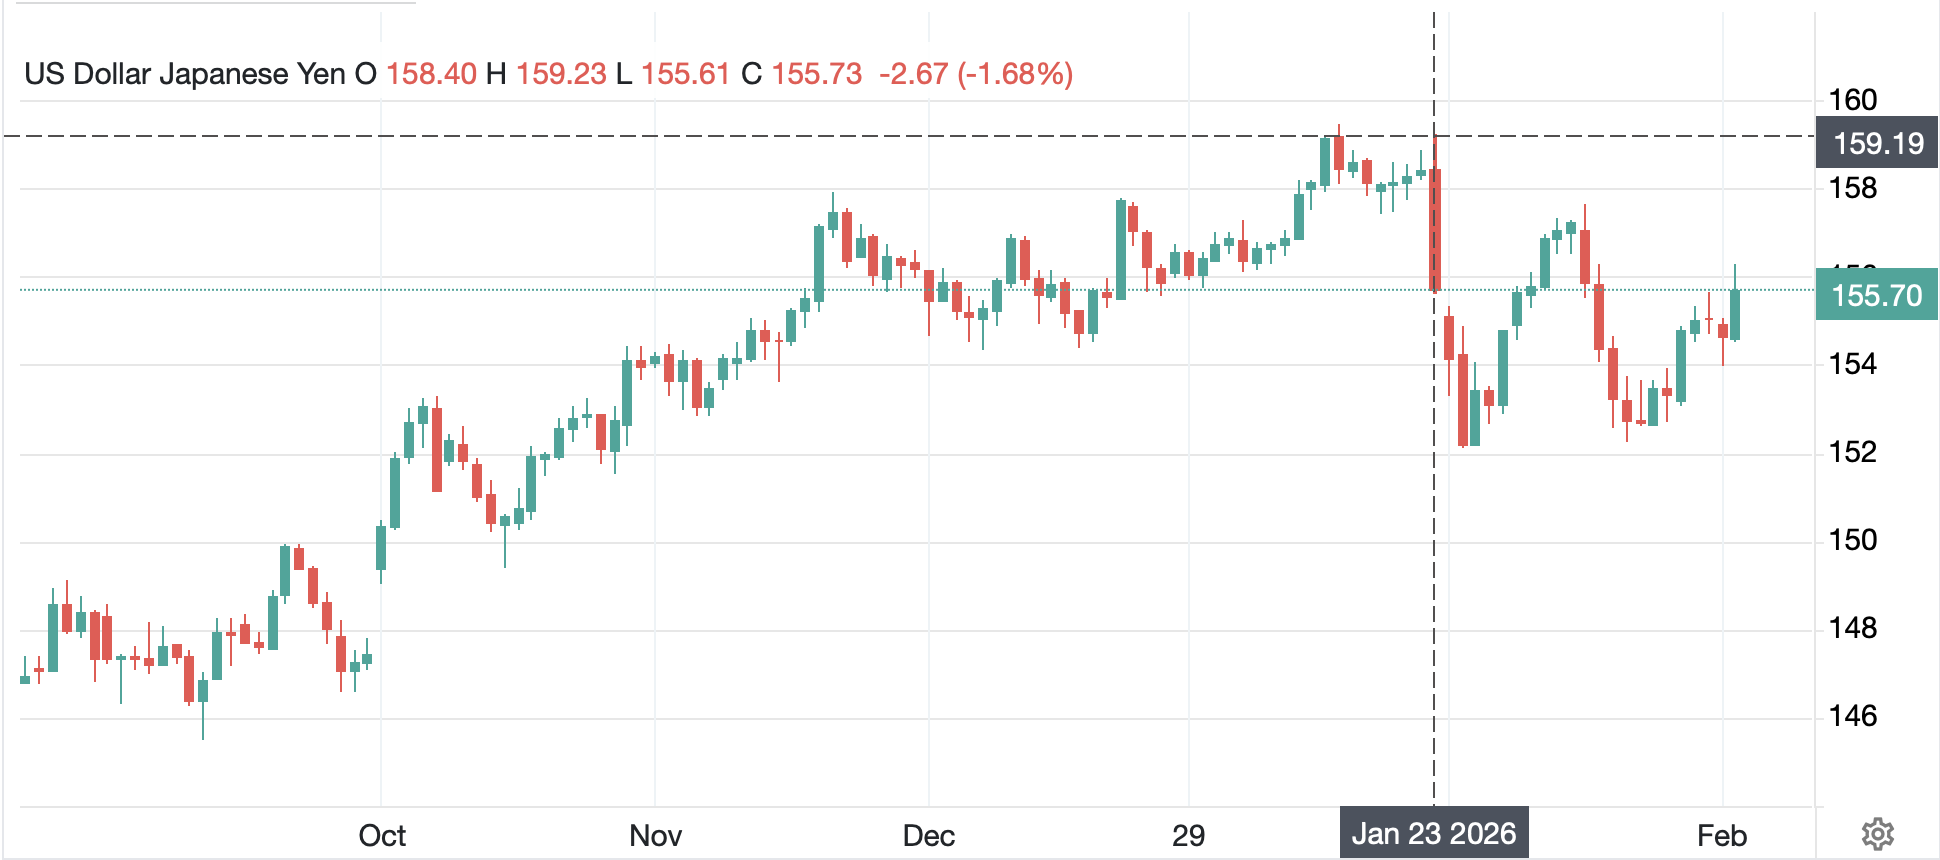Click the Feb label on time axis
The width and height of the screenshot is (1940, 860).
1721,835
